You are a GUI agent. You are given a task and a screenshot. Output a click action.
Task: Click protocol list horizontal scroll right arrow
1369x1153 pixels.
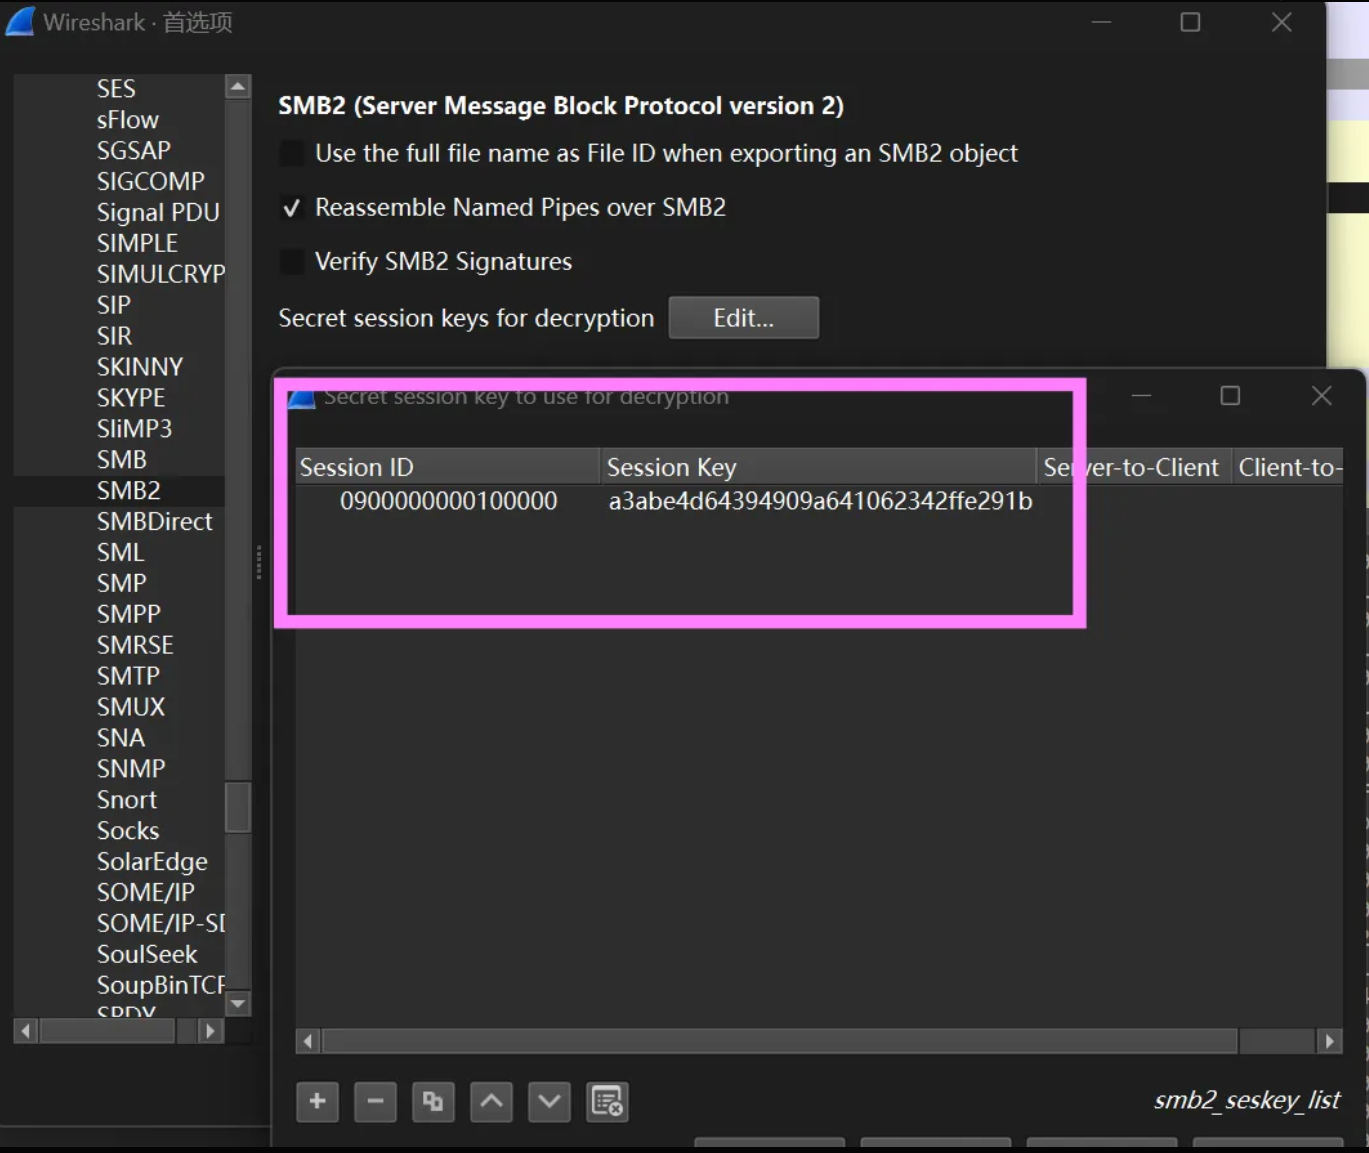point(209,1031)
